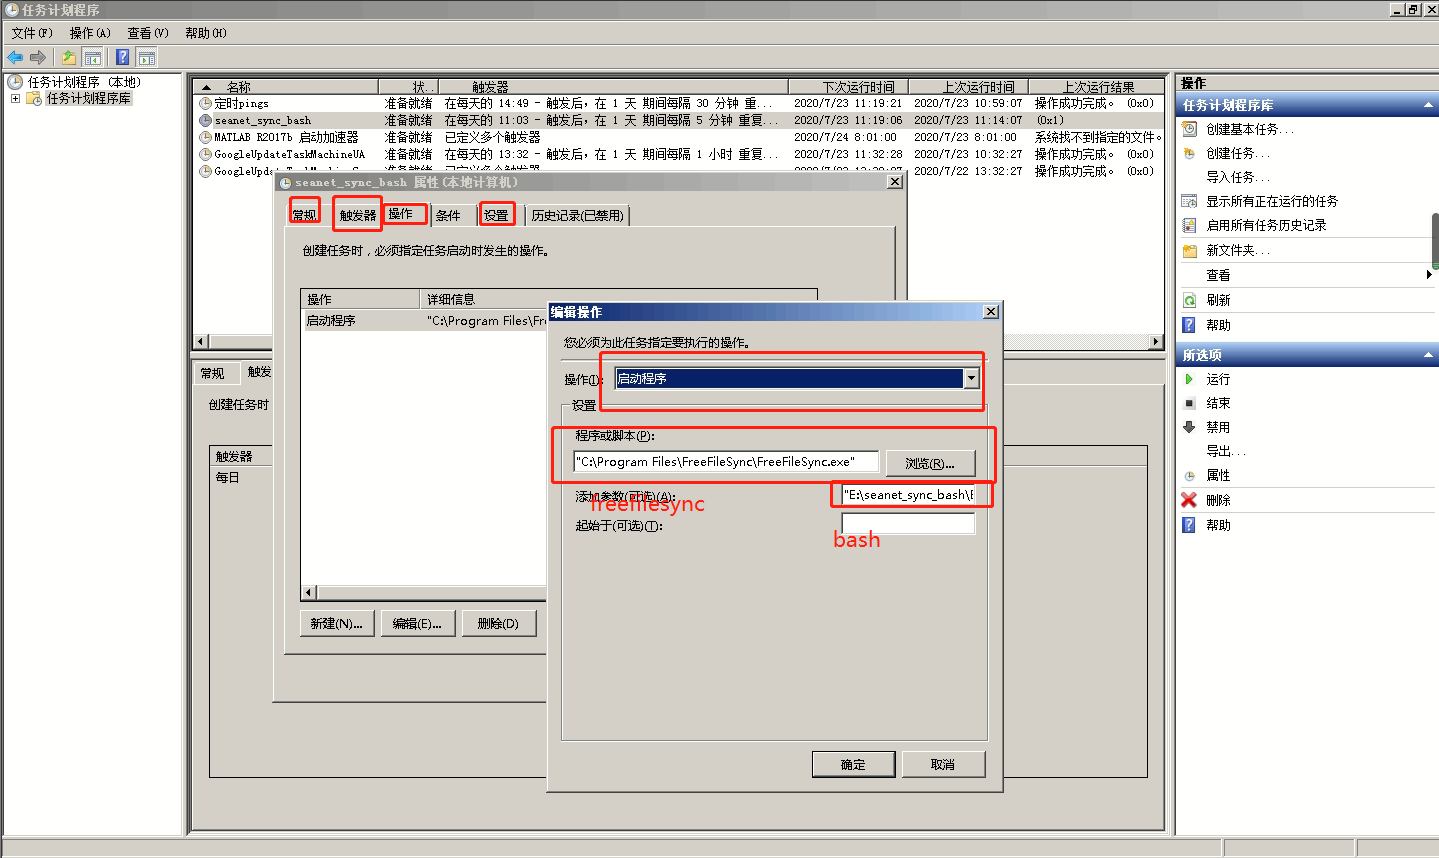Click the 起始于 start-in input field

[906, 523]
